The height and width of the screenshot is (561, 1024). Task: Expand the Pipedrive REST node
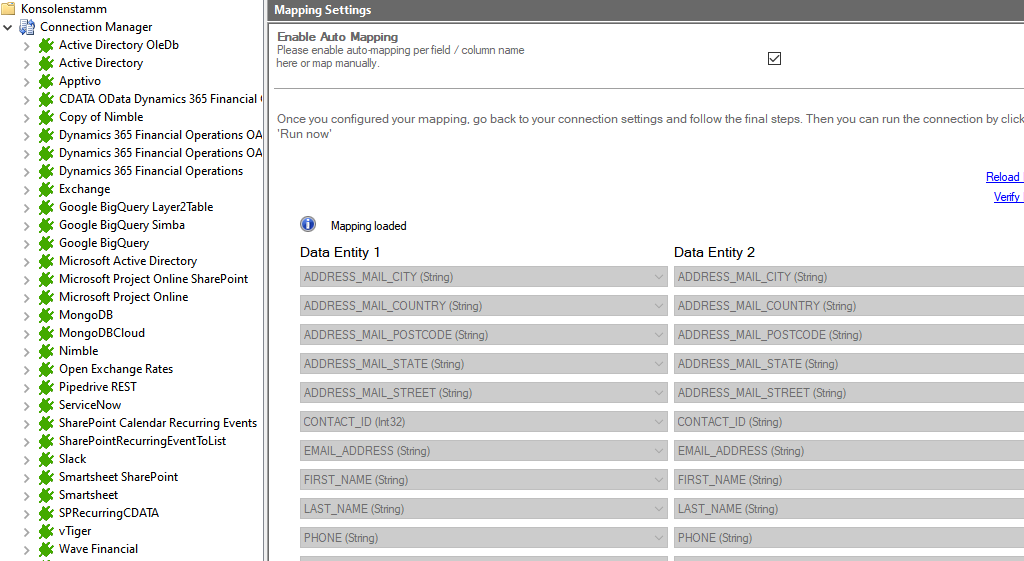point(26,387)
